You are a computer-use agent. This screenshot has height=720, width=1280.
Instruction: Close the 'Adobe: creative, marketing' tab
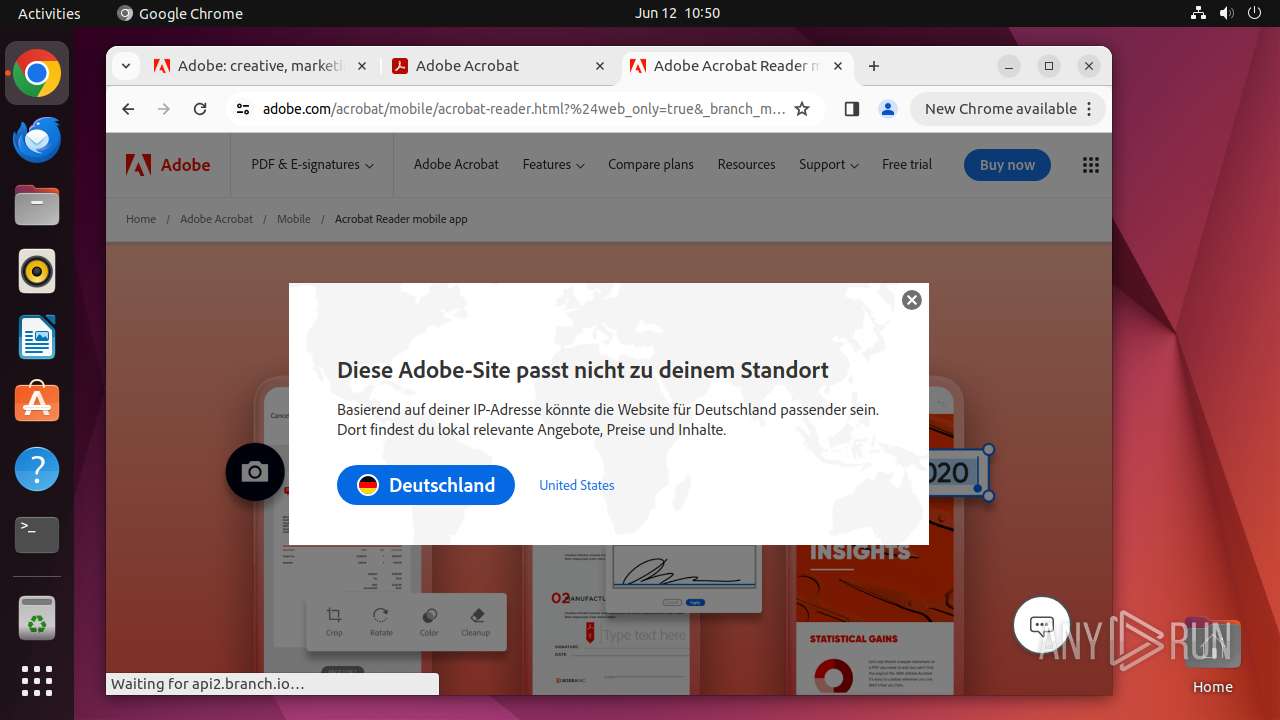pos(361,66)
